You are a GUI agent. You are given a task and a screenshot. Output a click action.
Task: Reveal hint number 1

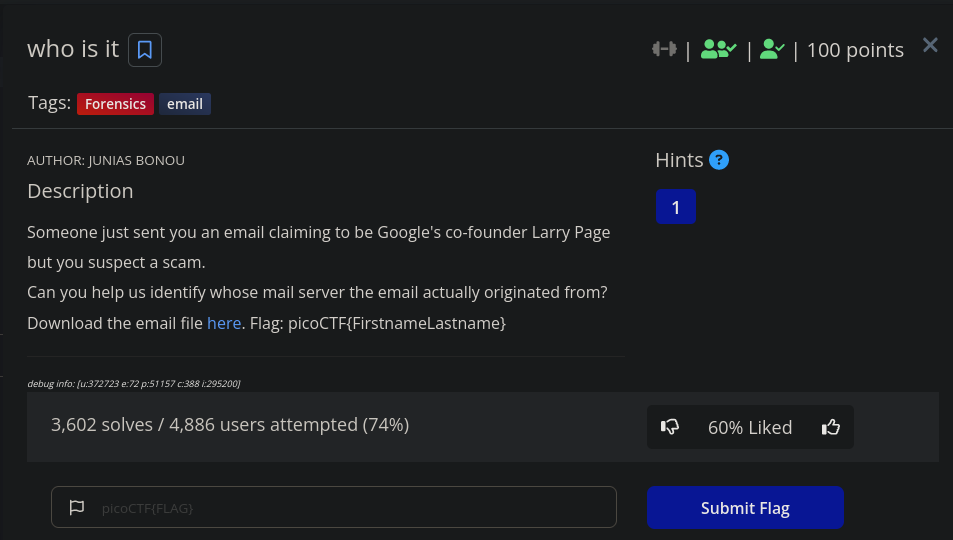(675, 207)
